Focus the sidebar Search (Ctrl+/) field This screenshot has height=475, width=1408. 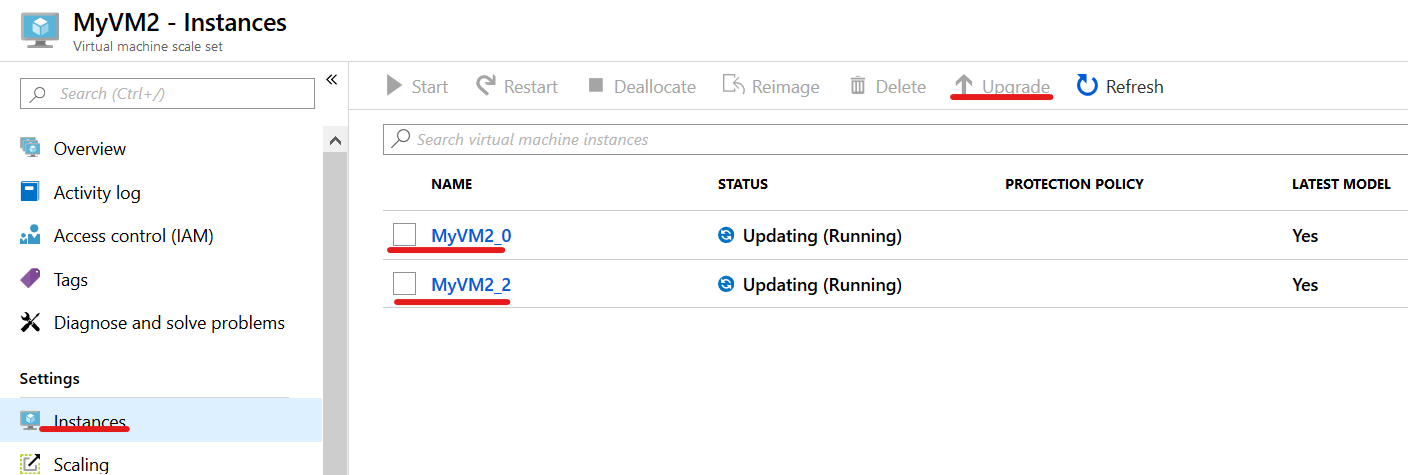pyautogui.click(x=167, y=94)
